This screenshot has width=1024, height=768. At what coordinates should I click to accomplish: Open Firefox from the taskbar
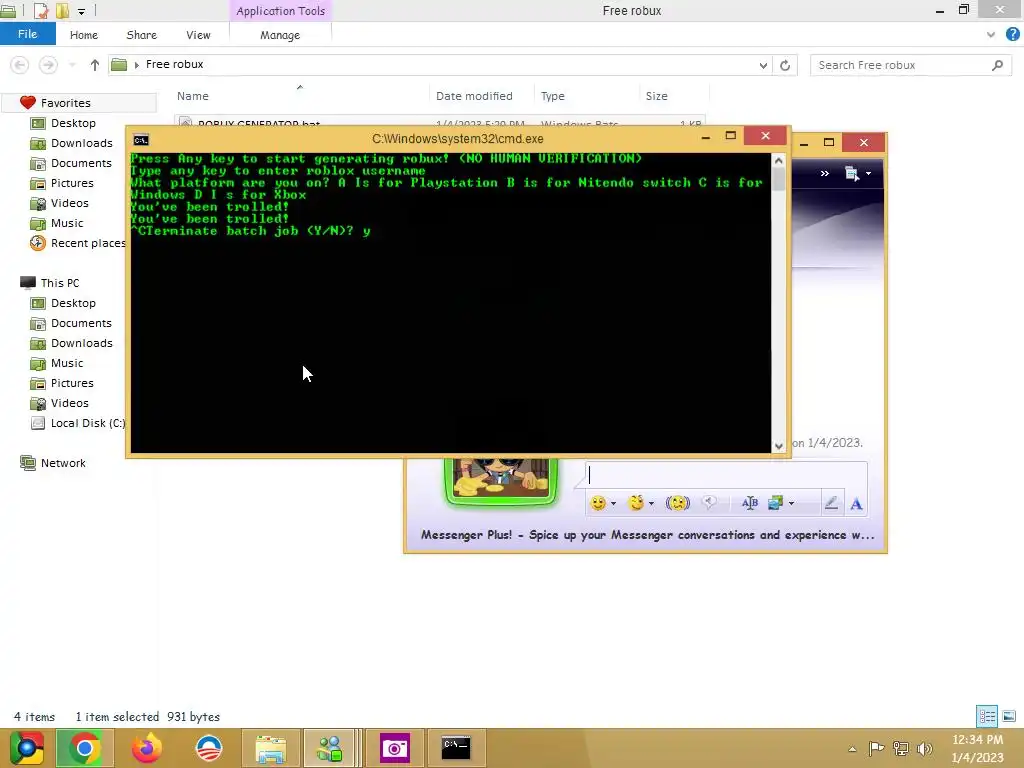click(146, 748)
